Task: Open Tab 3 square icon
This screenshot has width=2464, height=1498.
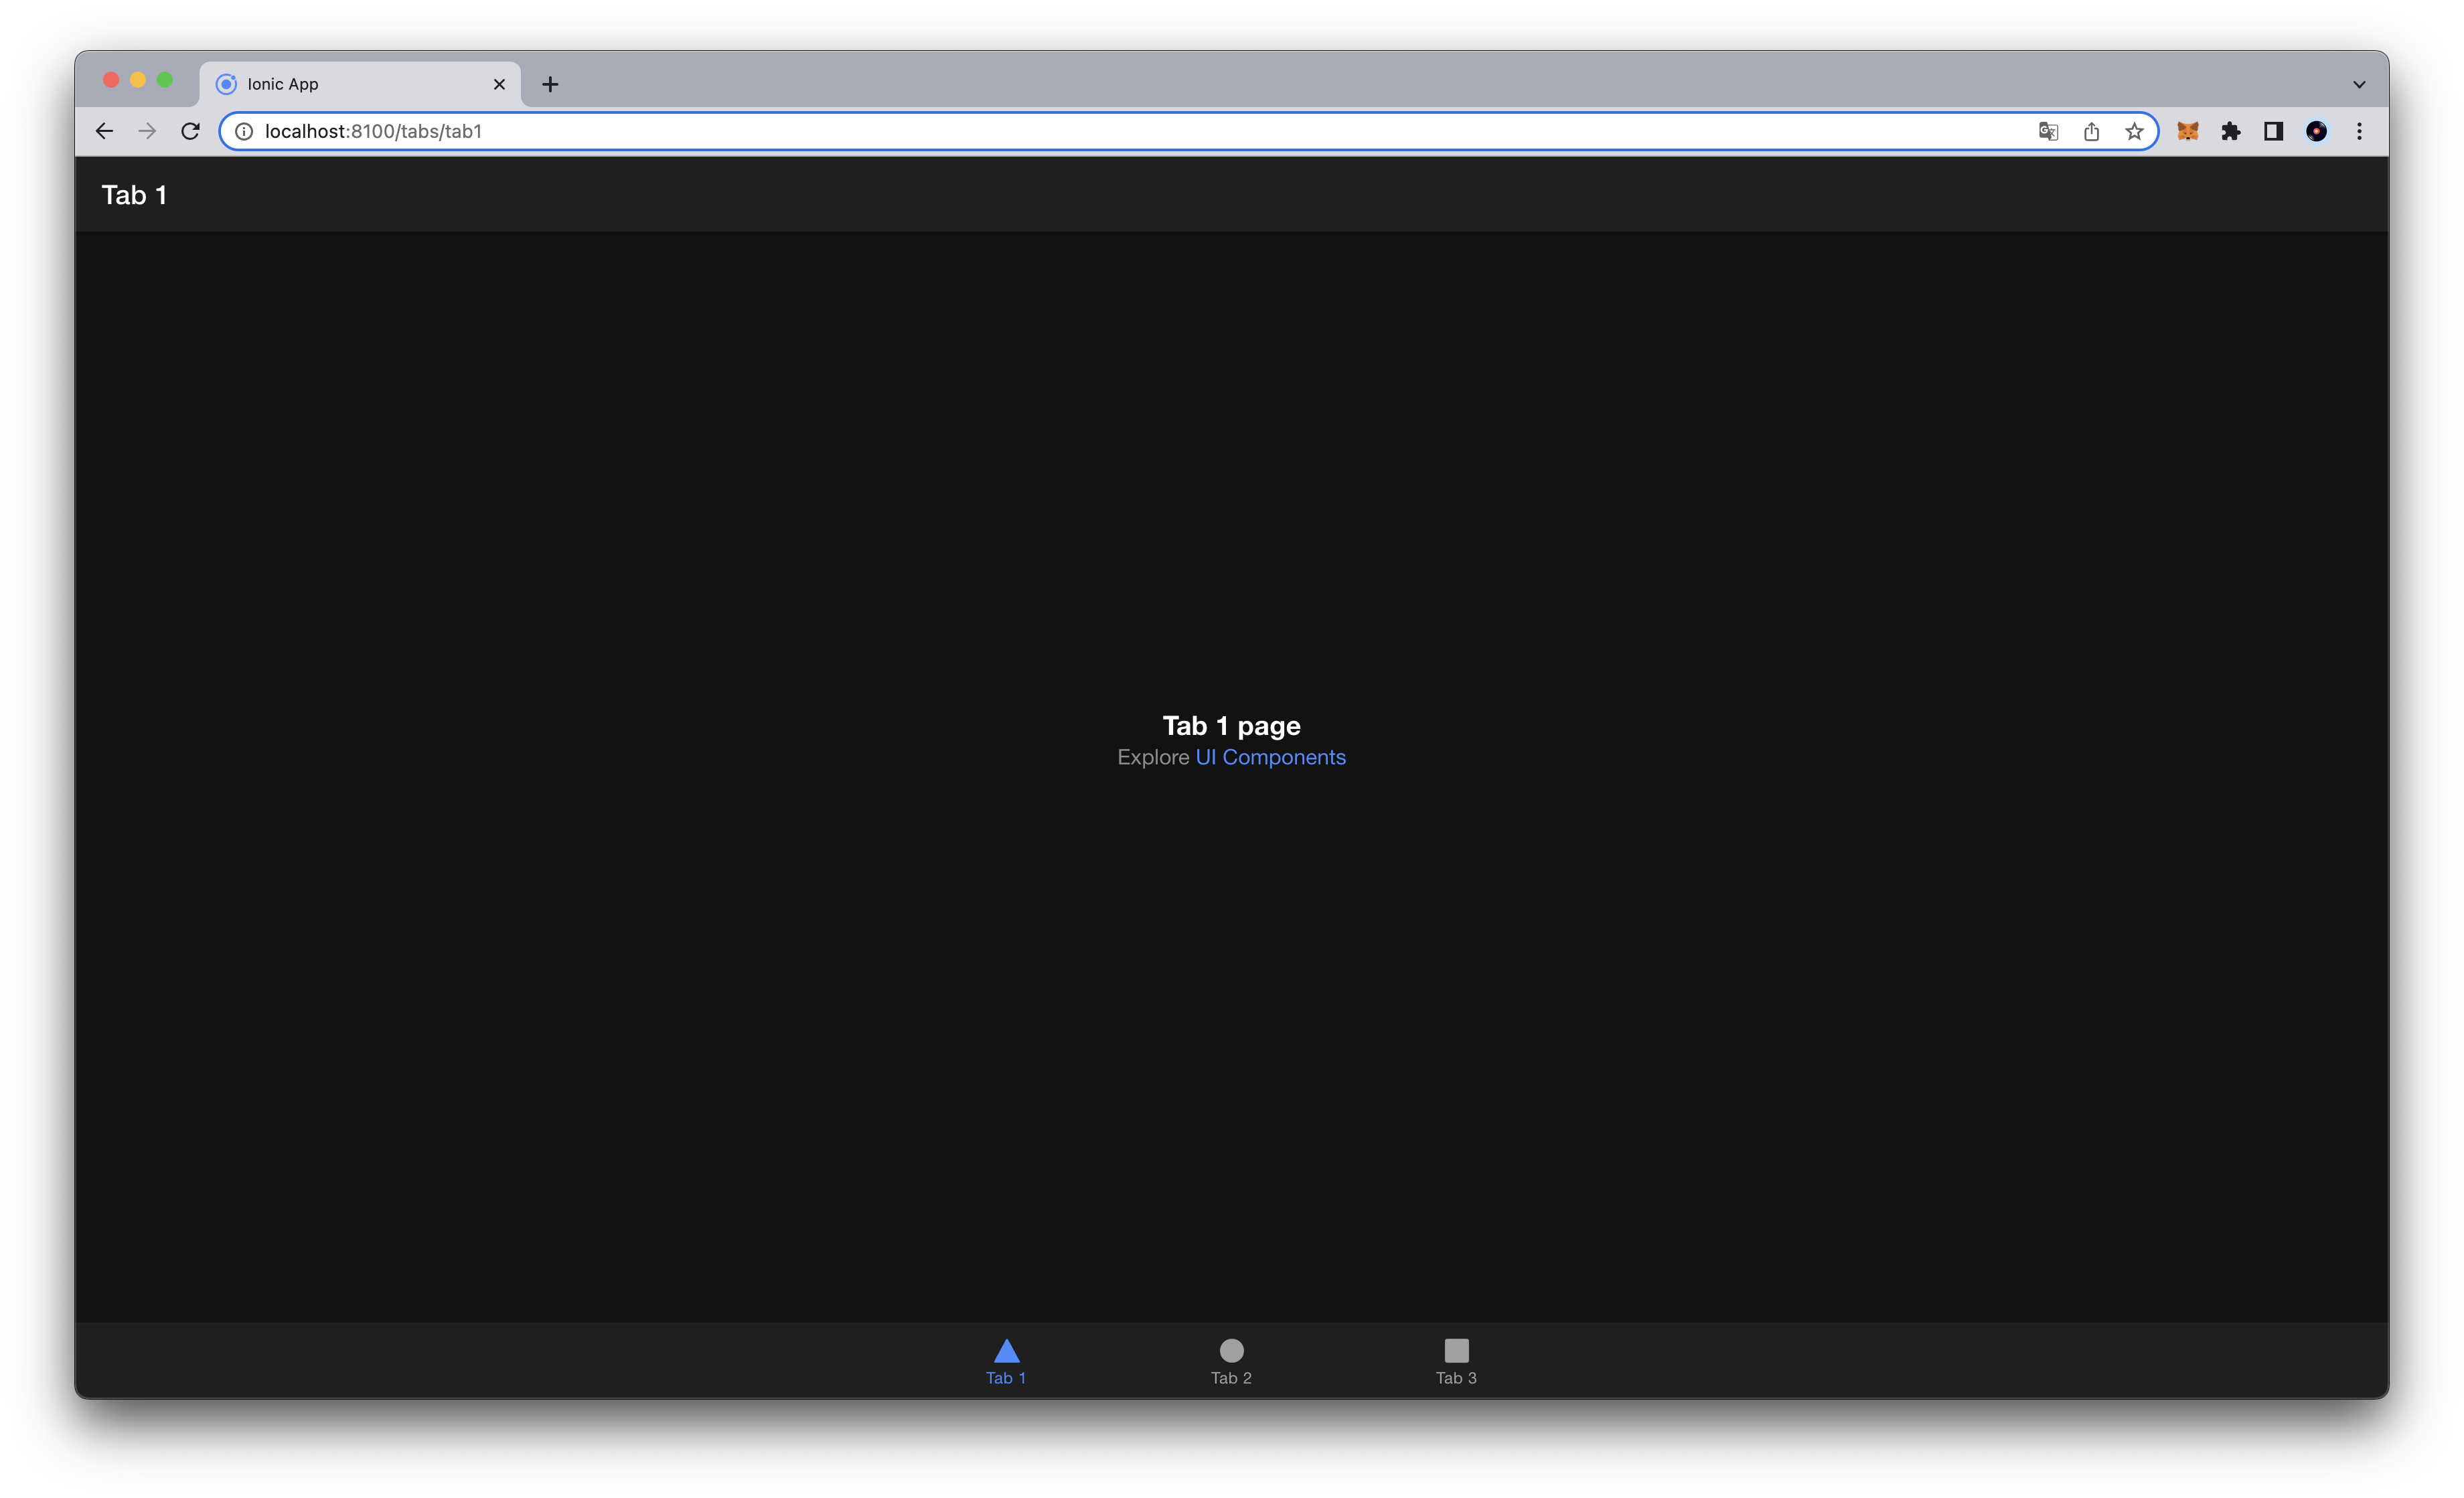Action: tap(1456, 1351)
